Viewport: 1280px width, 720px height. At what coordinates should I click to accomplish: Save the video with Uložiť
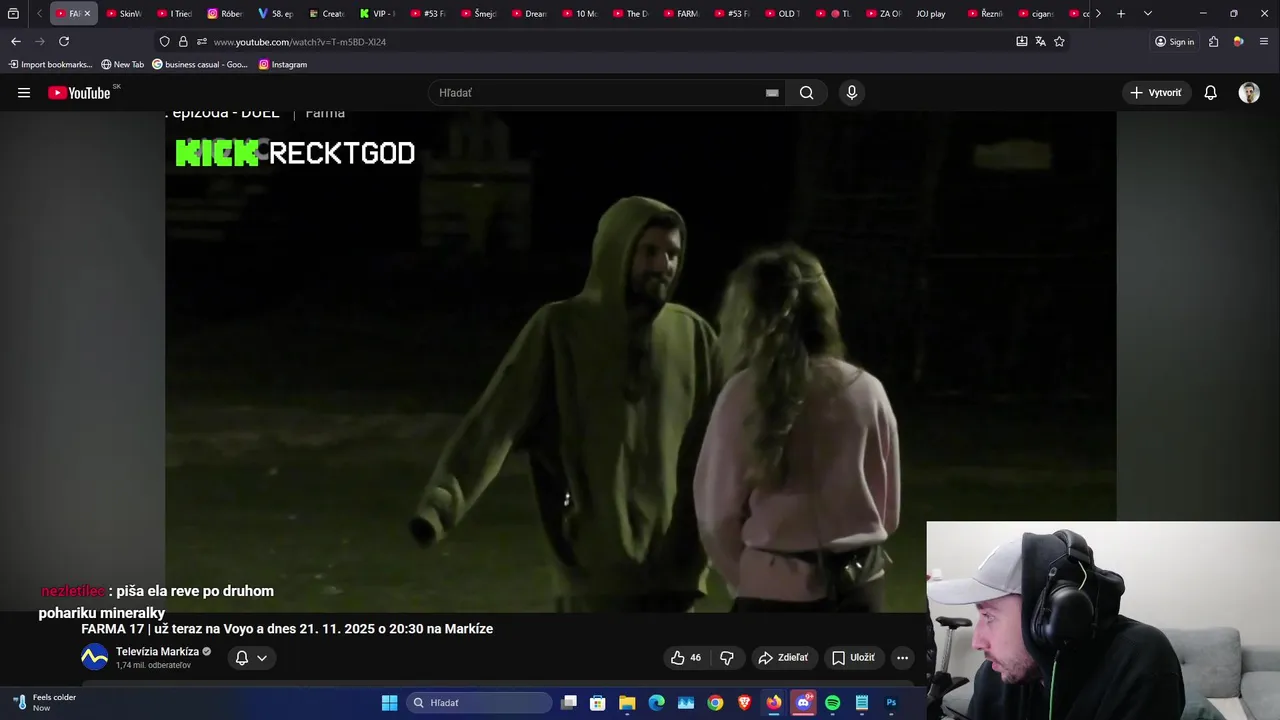(x=853, y=658)
